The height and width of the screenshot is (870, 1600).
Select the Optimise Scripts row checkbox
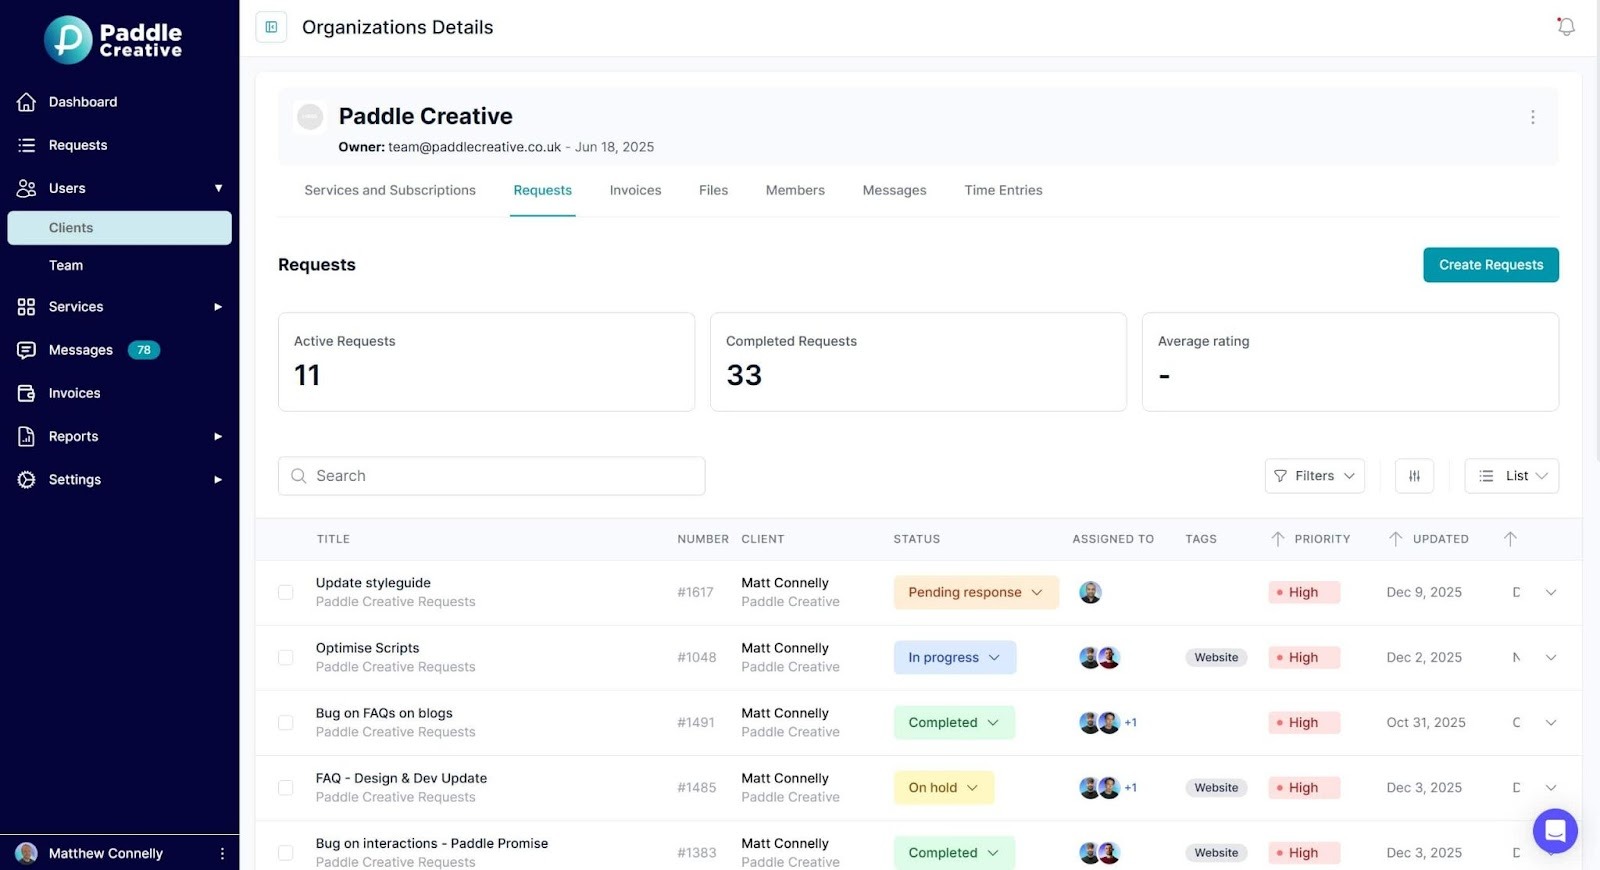286,658
